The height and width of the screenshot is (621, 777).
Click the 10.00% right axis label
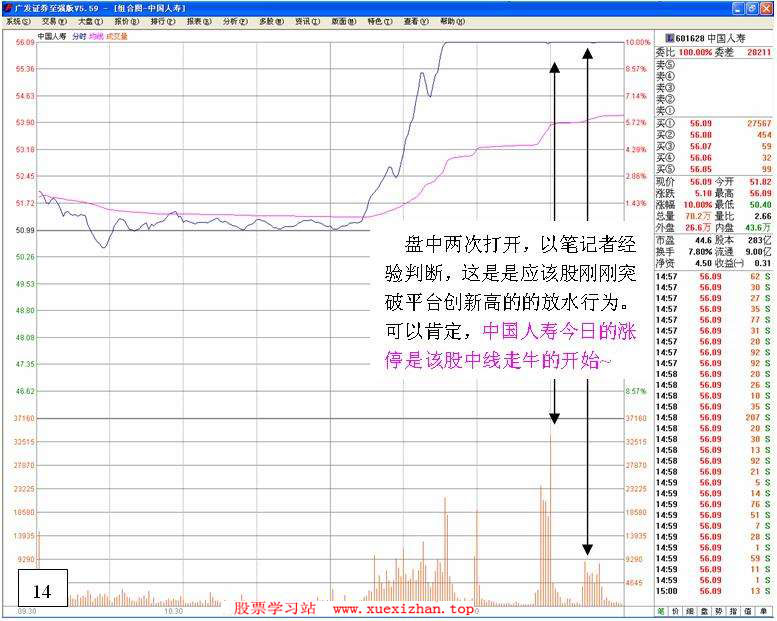(638, 43)
